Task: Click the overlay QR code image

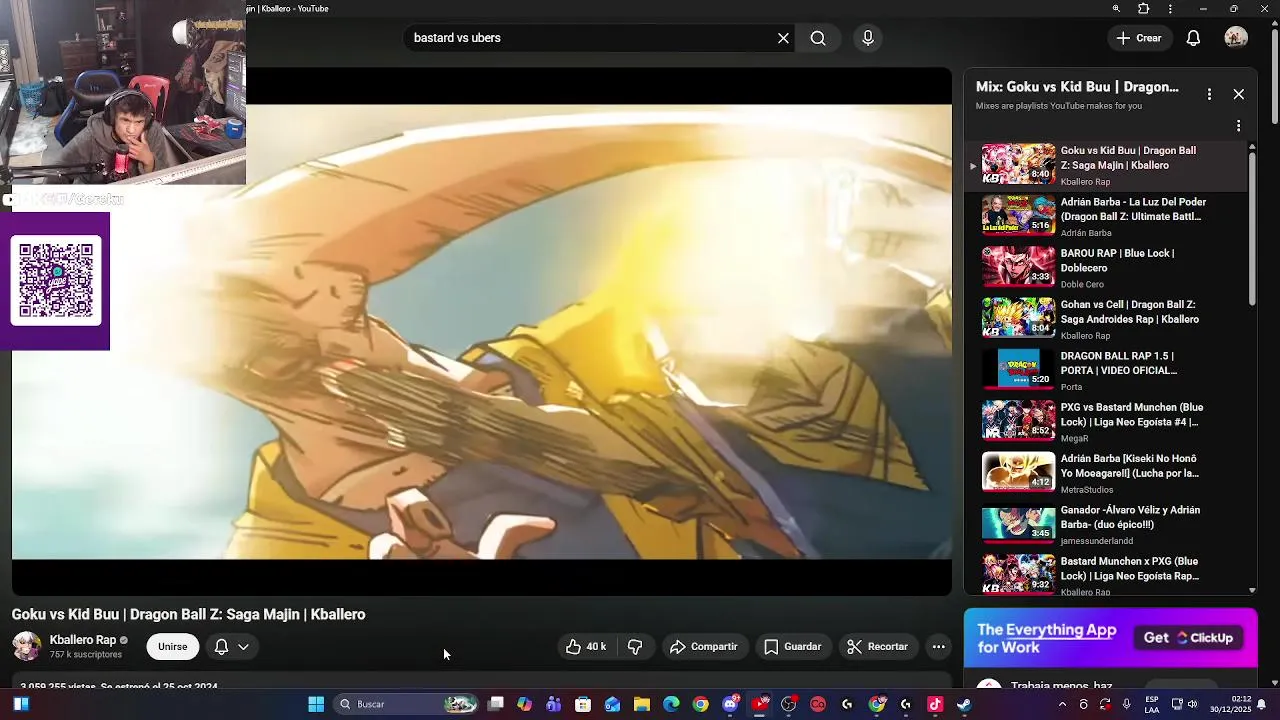Action: (56, 281)
